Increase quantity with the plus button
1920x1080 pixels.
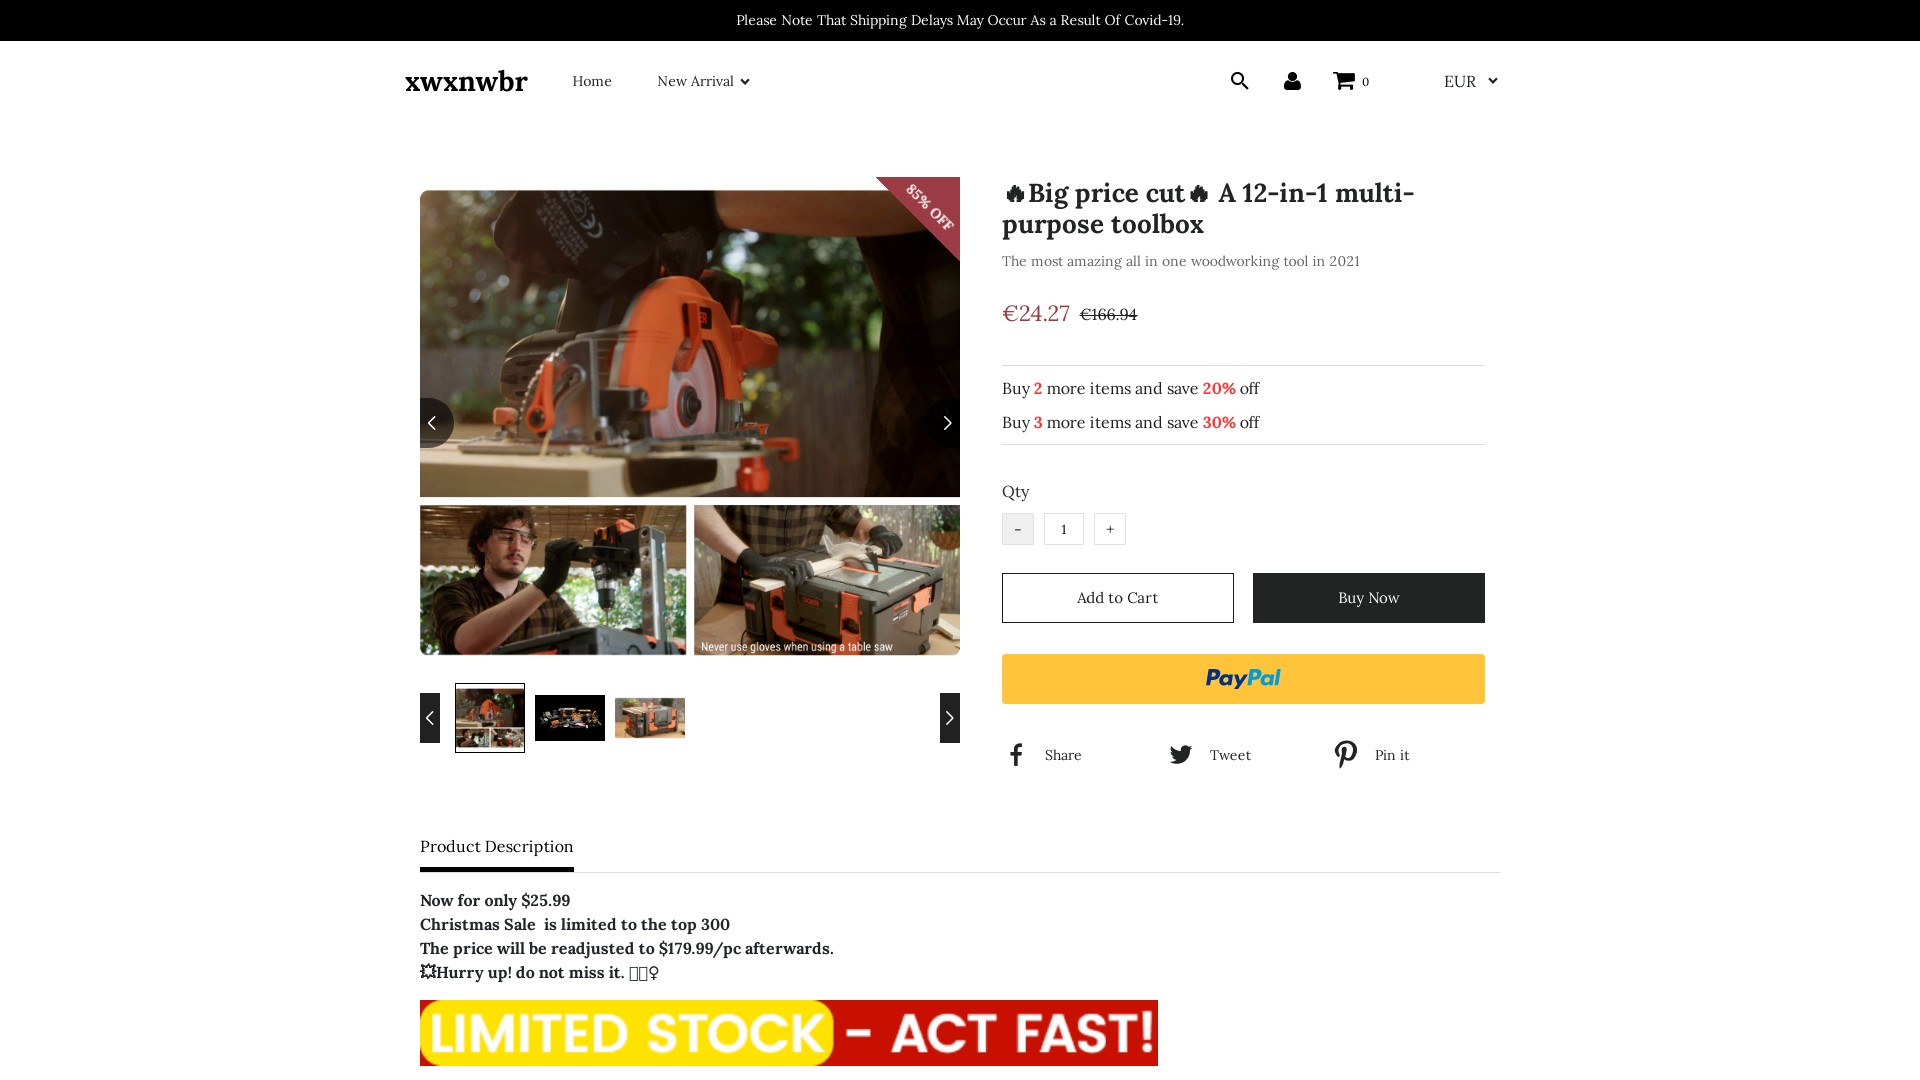[x=1110, y=529]
